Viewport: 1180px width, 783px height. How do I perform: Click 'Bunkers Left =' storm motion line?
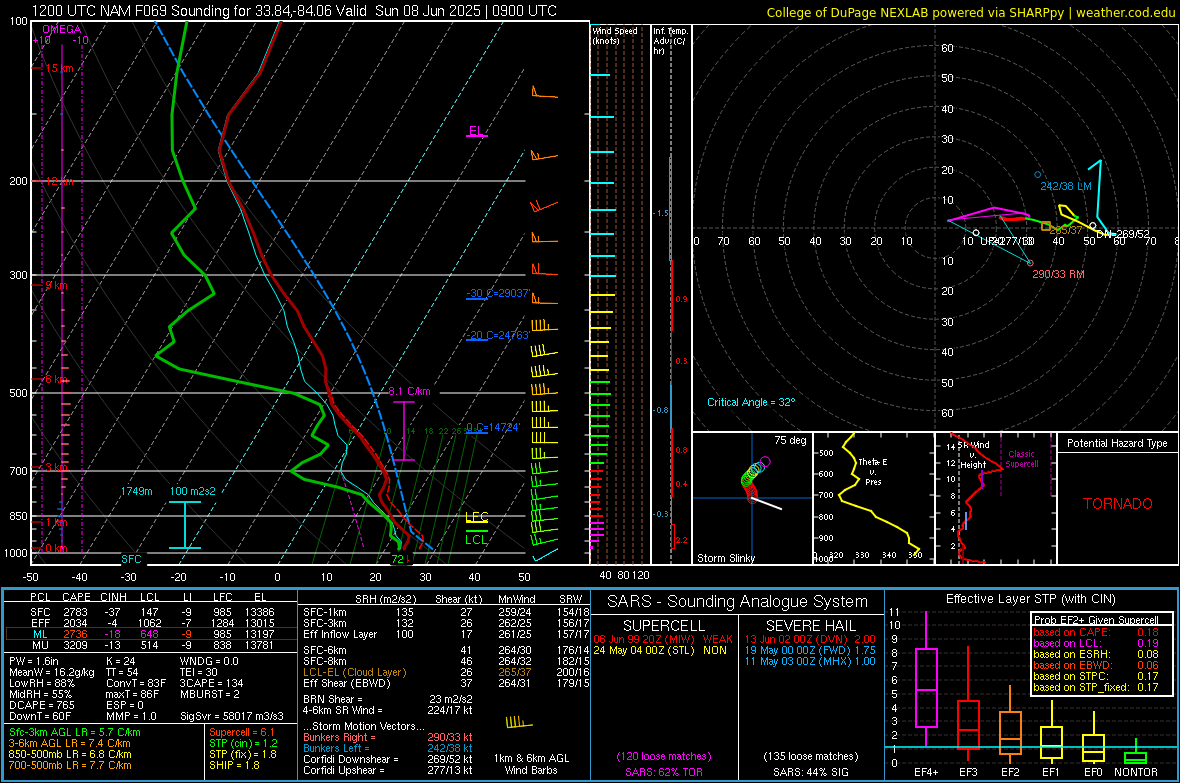click(x=388, y=748)
